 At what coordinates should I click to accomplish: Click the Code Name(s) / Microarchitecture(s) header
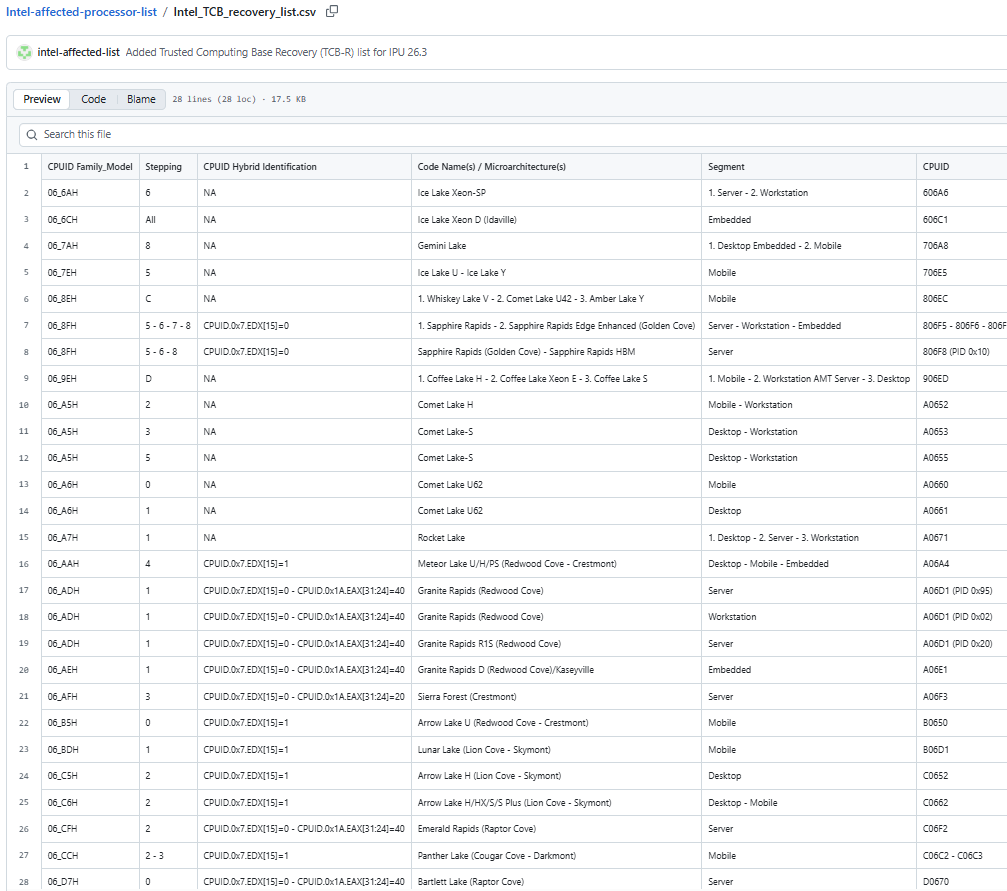tap(556, 166)
